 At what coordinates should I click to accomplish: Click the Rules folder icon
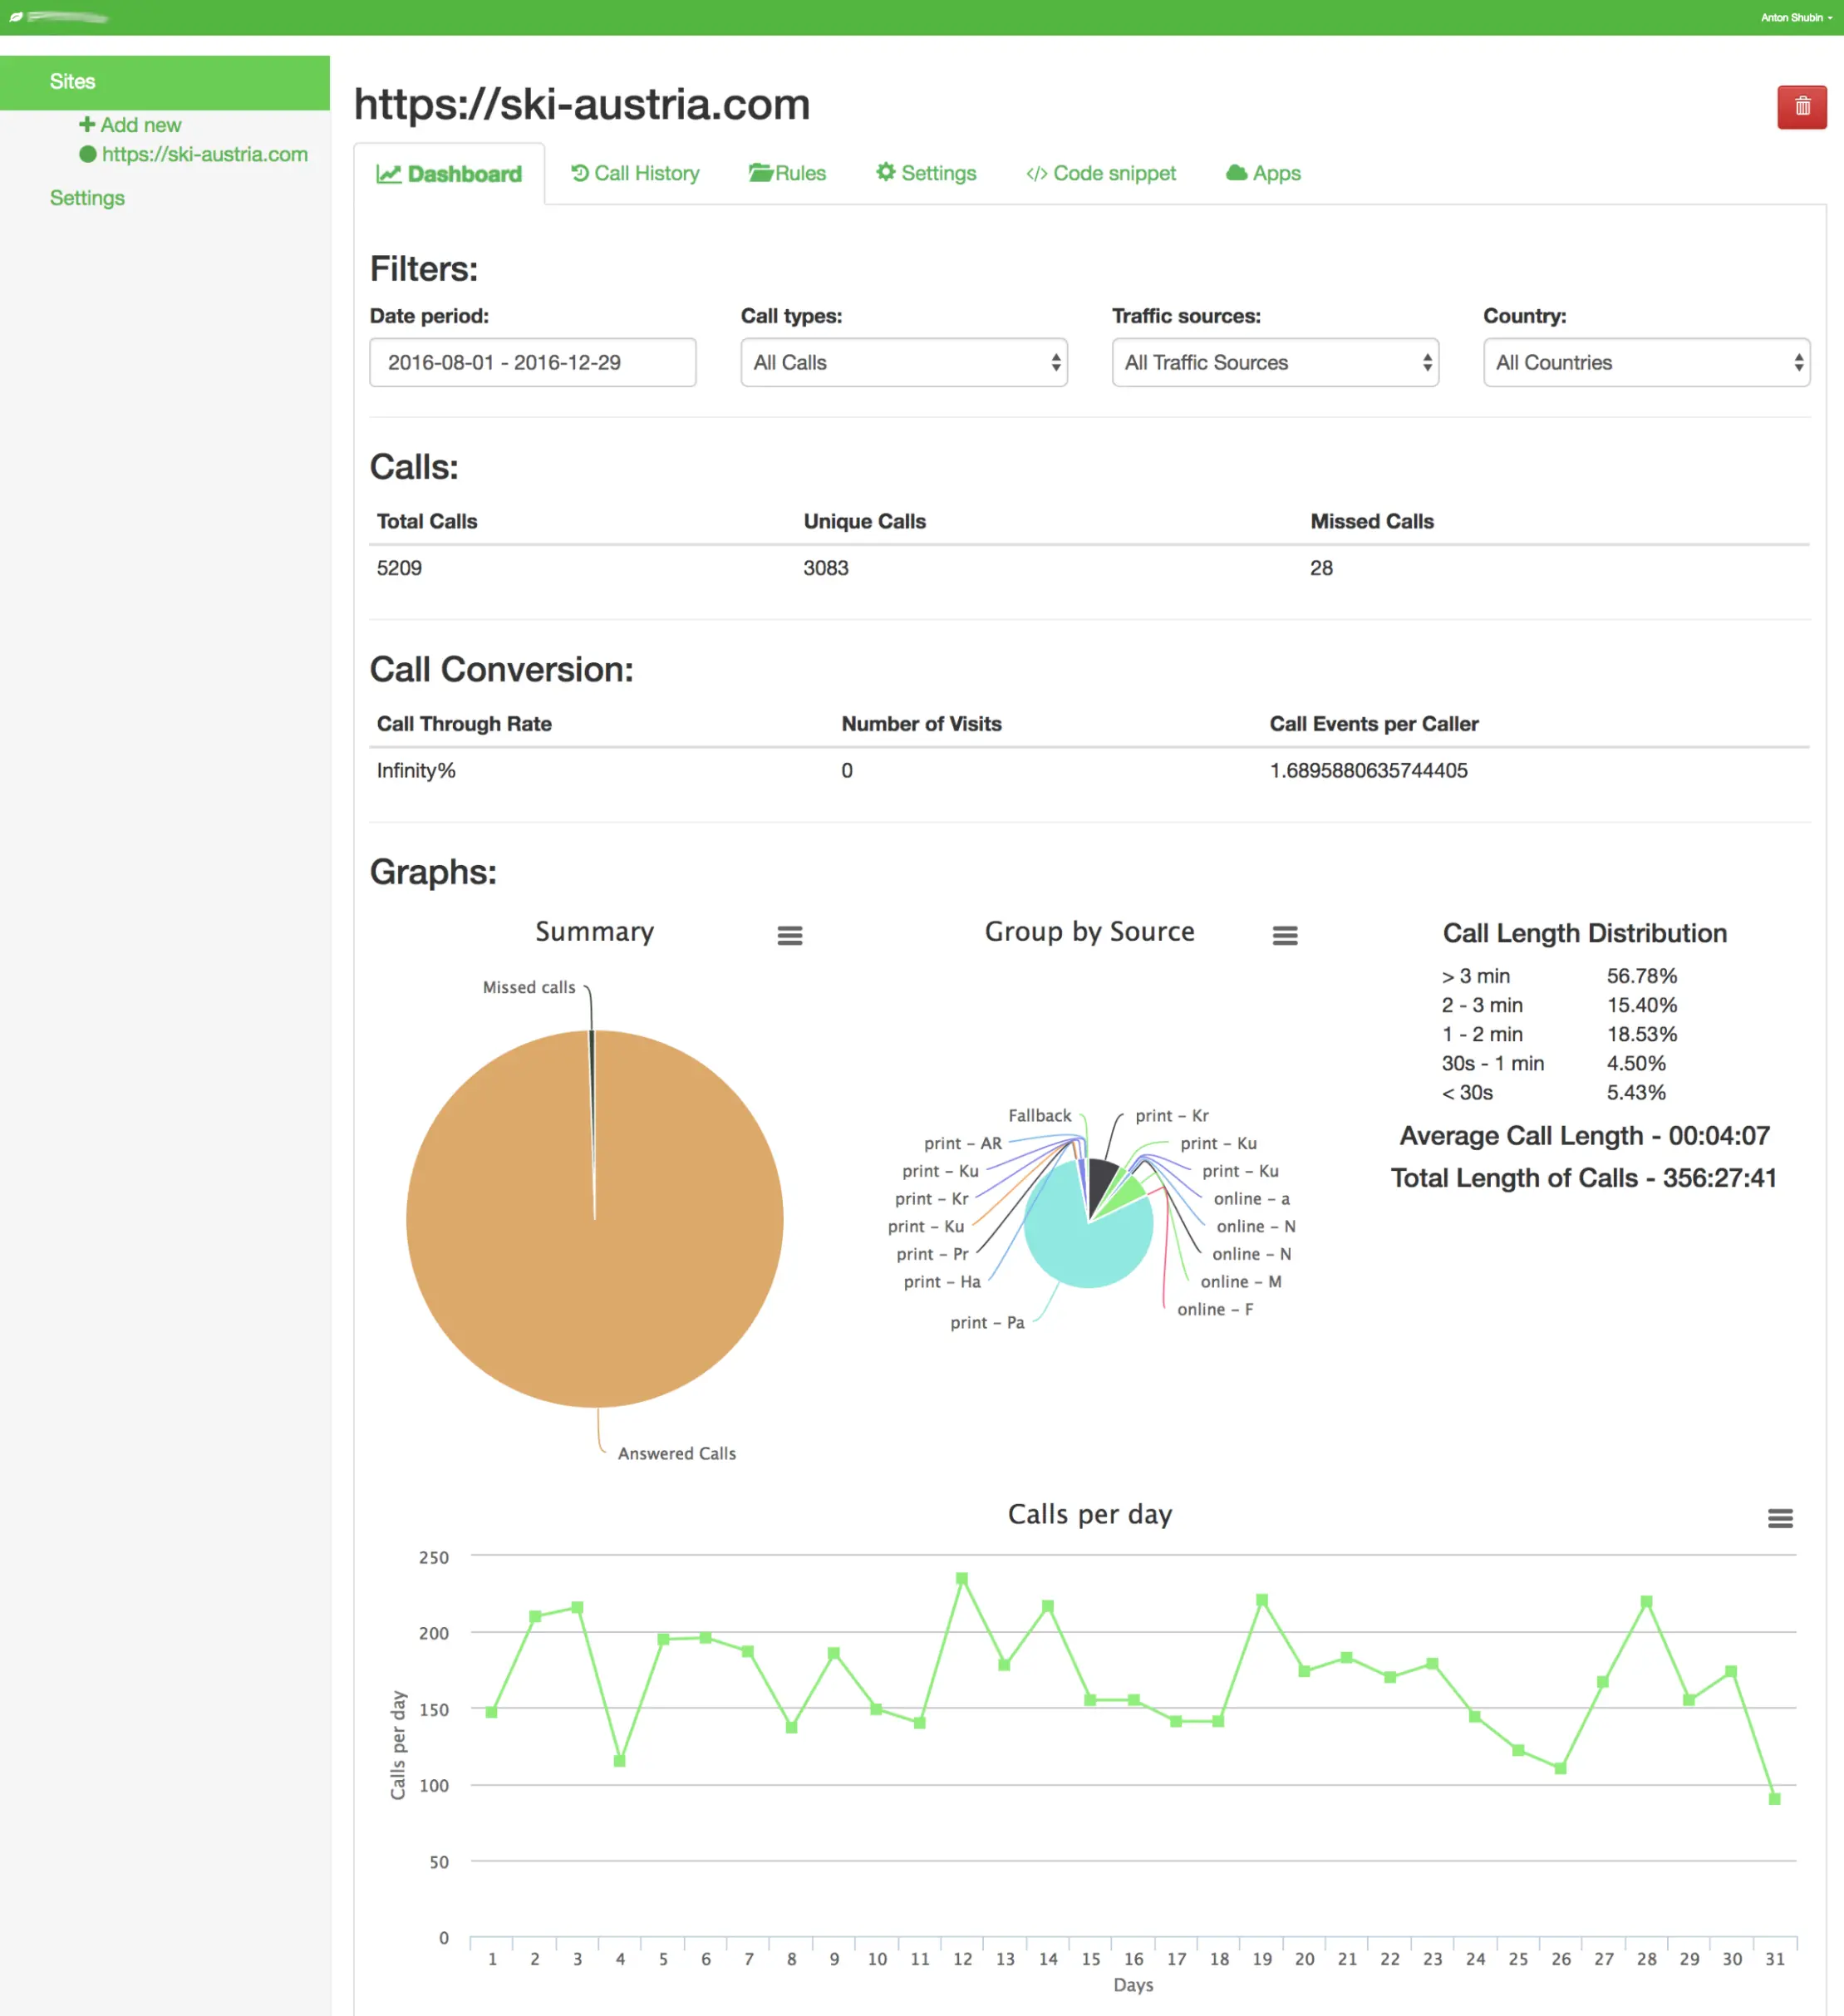click(760, 173)
